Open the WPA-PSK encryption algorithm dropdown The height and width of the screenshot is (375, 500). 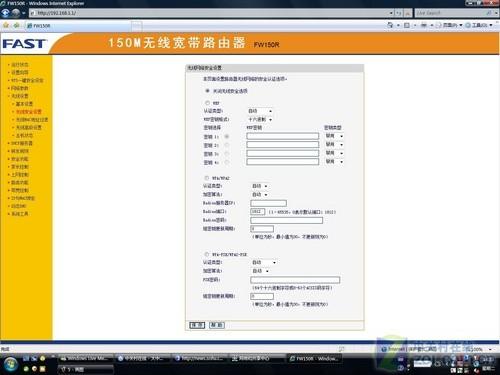click(260, 271)
